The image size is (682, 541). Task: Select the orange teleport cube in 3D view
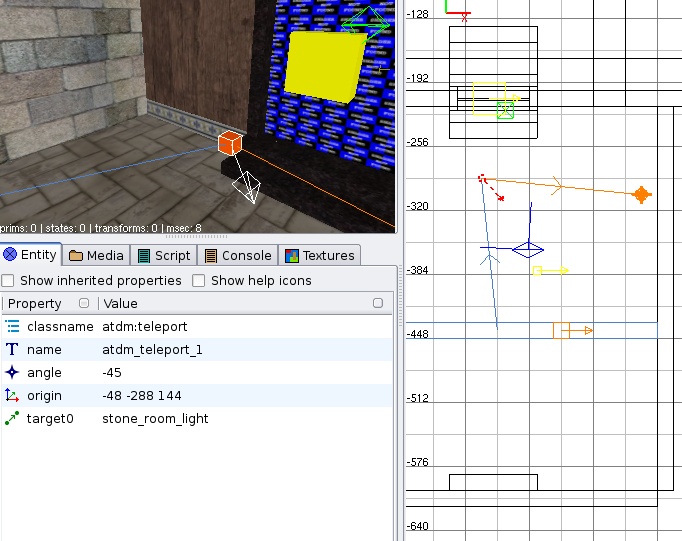tap(230, 143)
